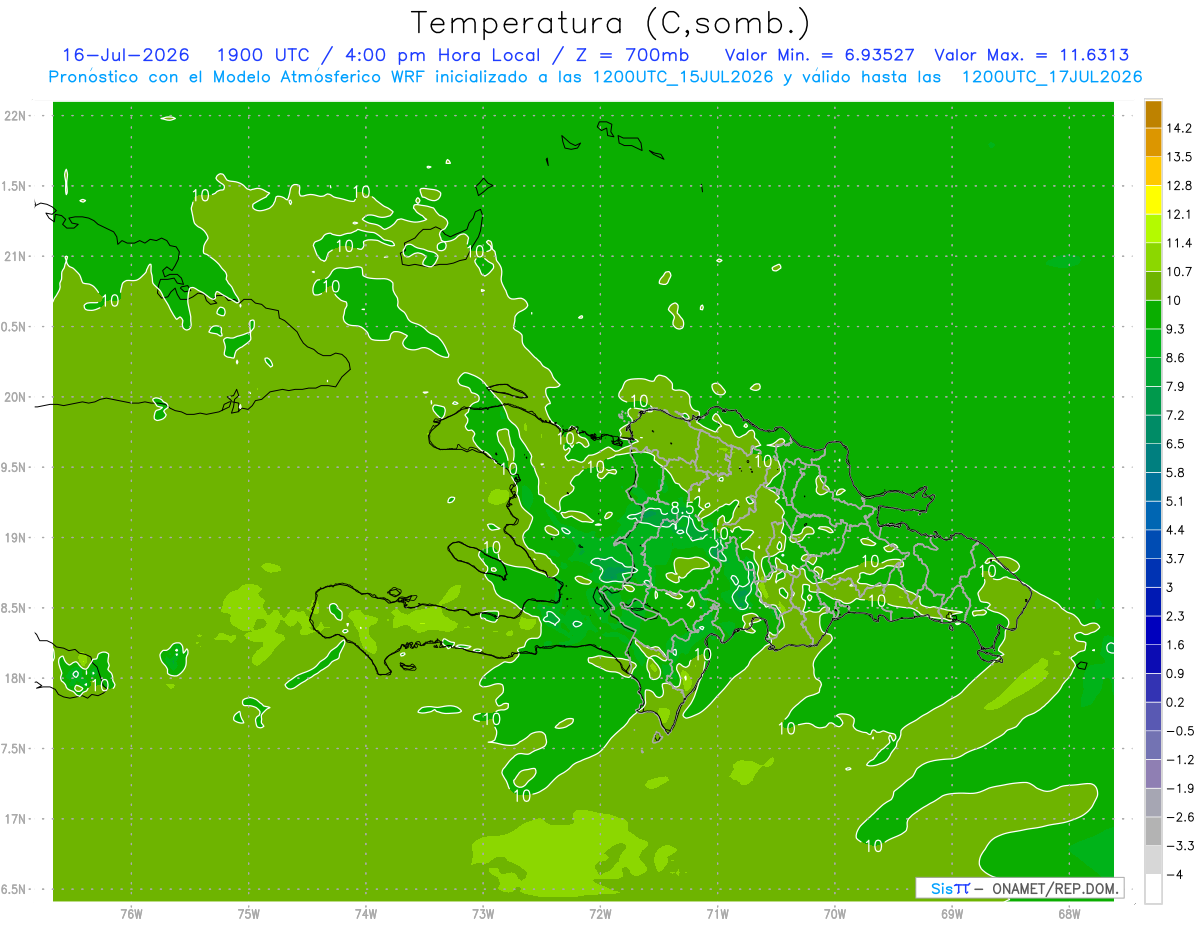Image resolution: width=1200 pixels, height=927 pixels.
Task: Select the '16-Jul-2026' date text
Action: click(x=128, y=55)
